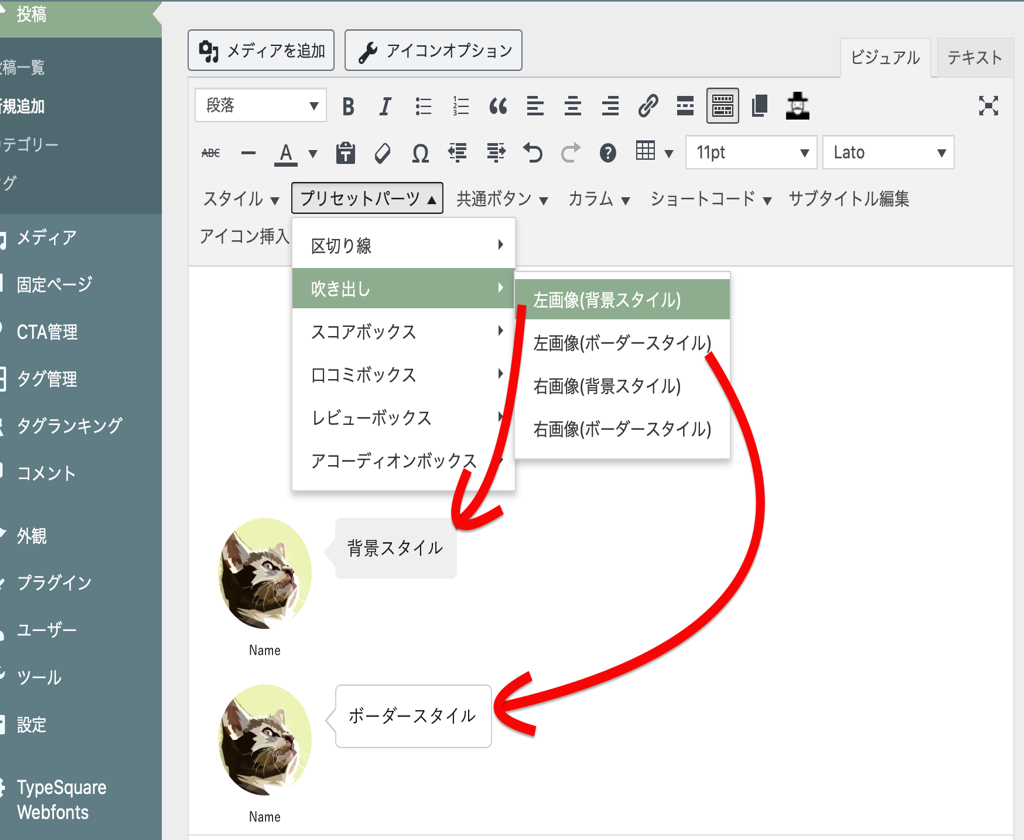Select 左画像(ボーダースタイル) from the submenu
Viewport: 1024px width, 840px height.
[622, 343]
